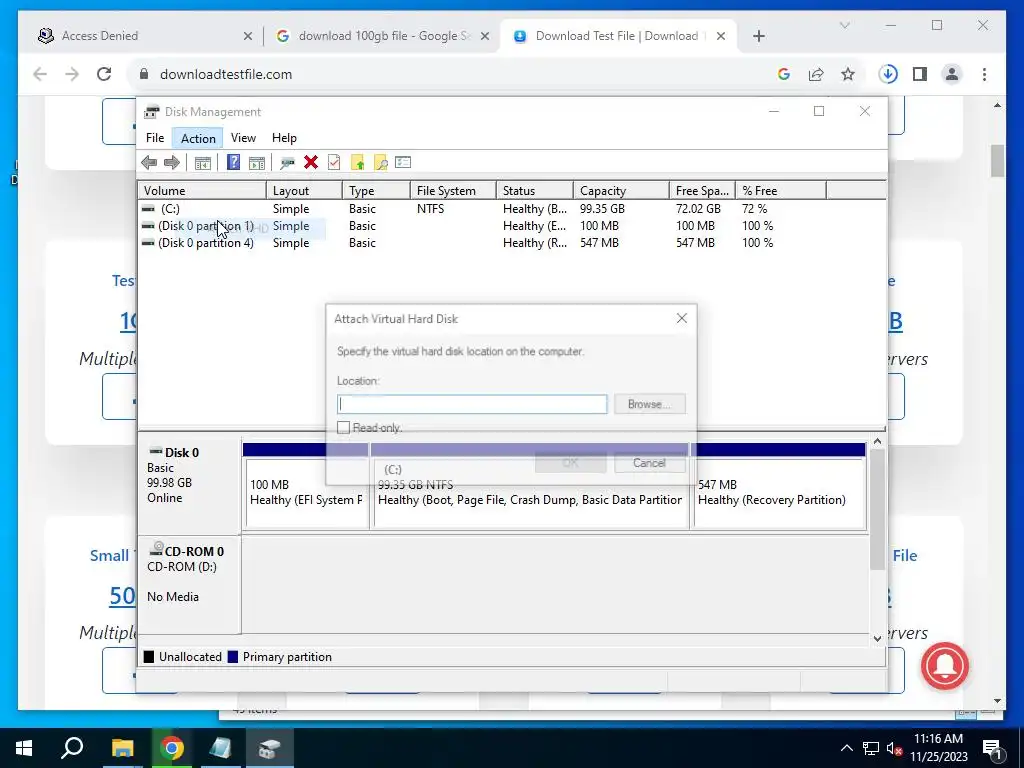Open notification center in system tray
The height and width of the screenshot is (768, 1024).
point(993,748)
